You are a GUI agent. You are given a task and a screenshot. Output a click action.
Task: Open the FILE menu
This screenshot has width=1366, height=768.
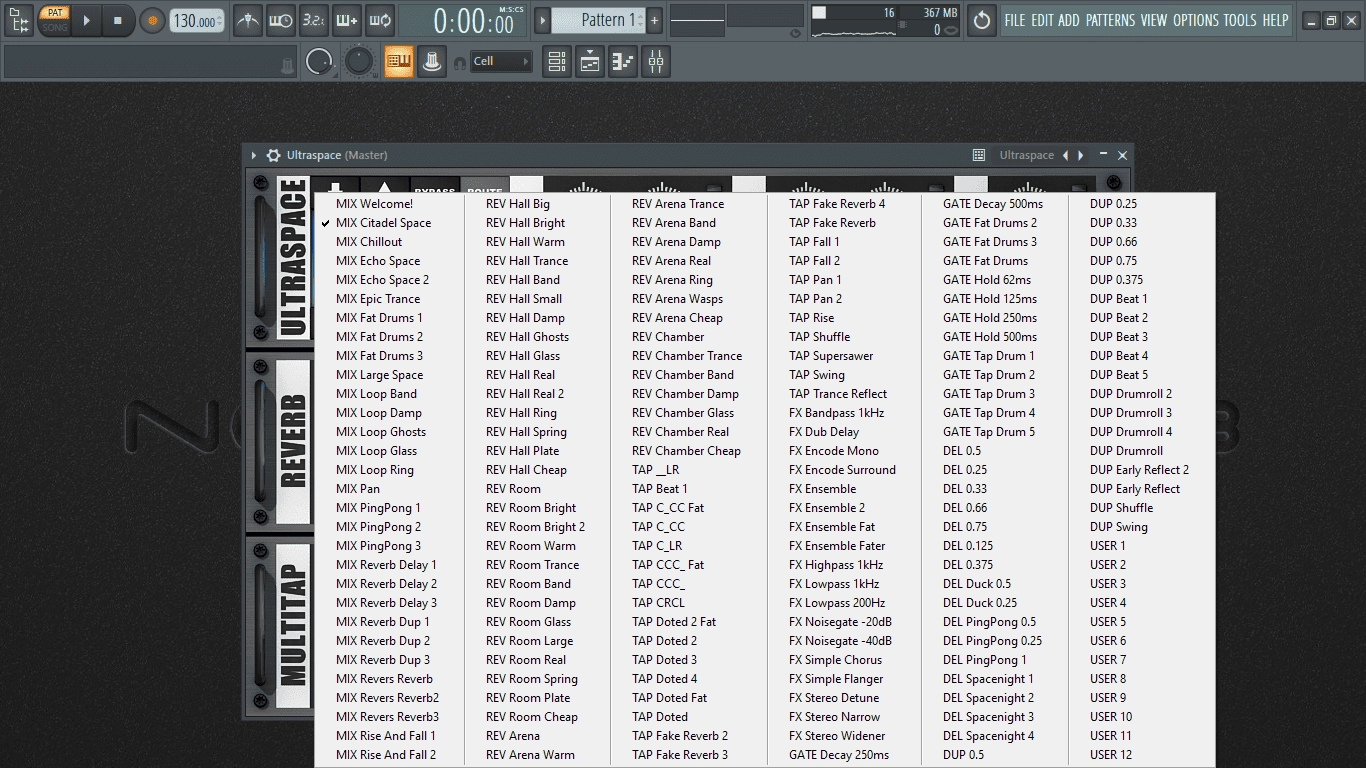point(1015,20)
